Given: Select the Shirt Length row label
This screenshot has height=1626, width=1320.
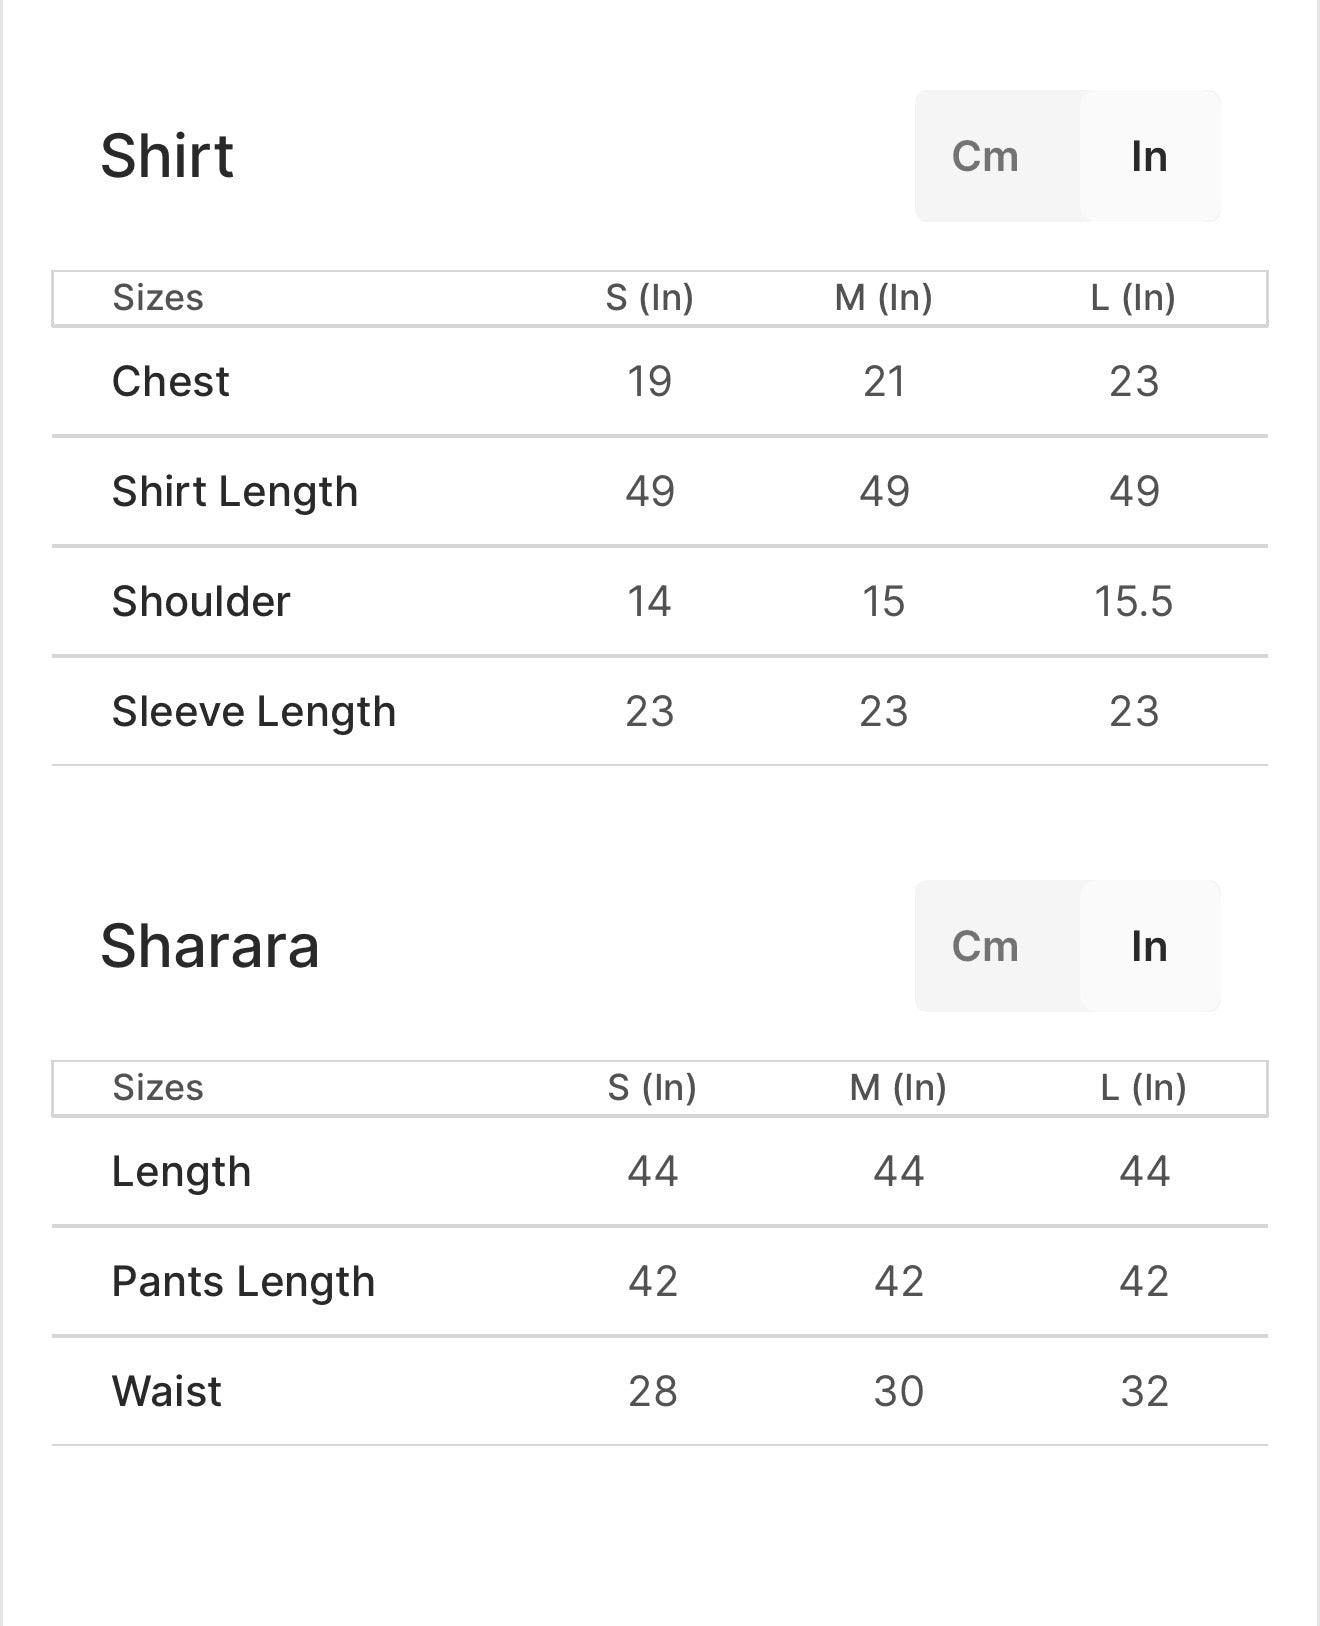Looking at the screenshot, I should (235, 492).
